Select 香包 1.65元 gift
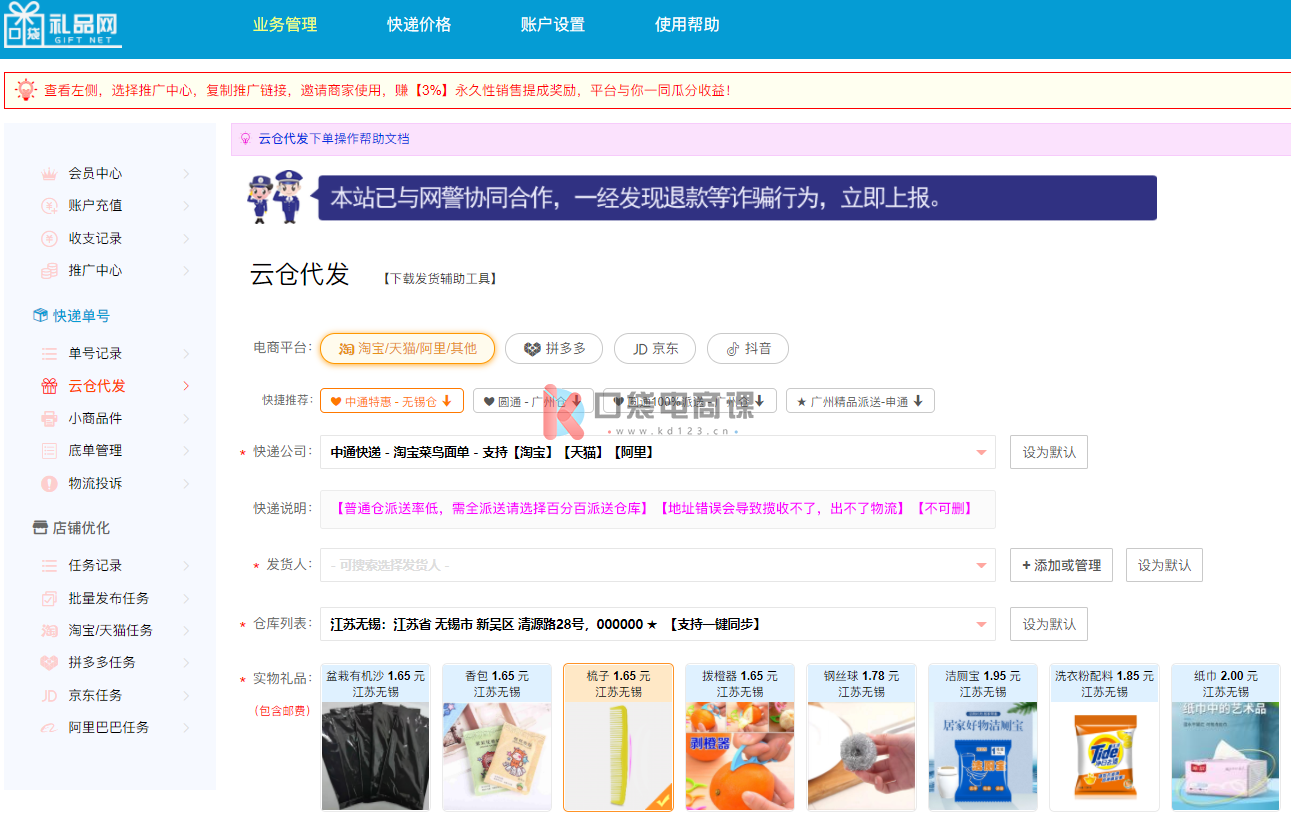The image size is (1291, 827). tap(497, 737)
